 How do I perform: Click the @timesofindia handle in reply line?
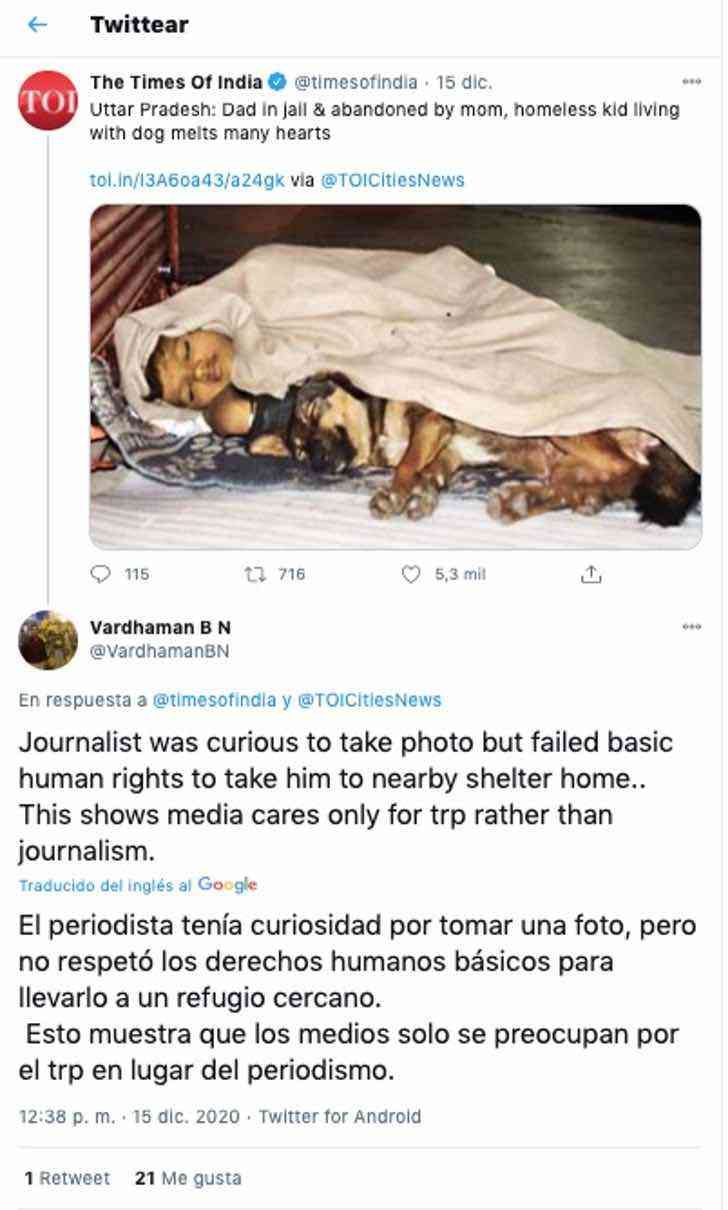(214, 701)
